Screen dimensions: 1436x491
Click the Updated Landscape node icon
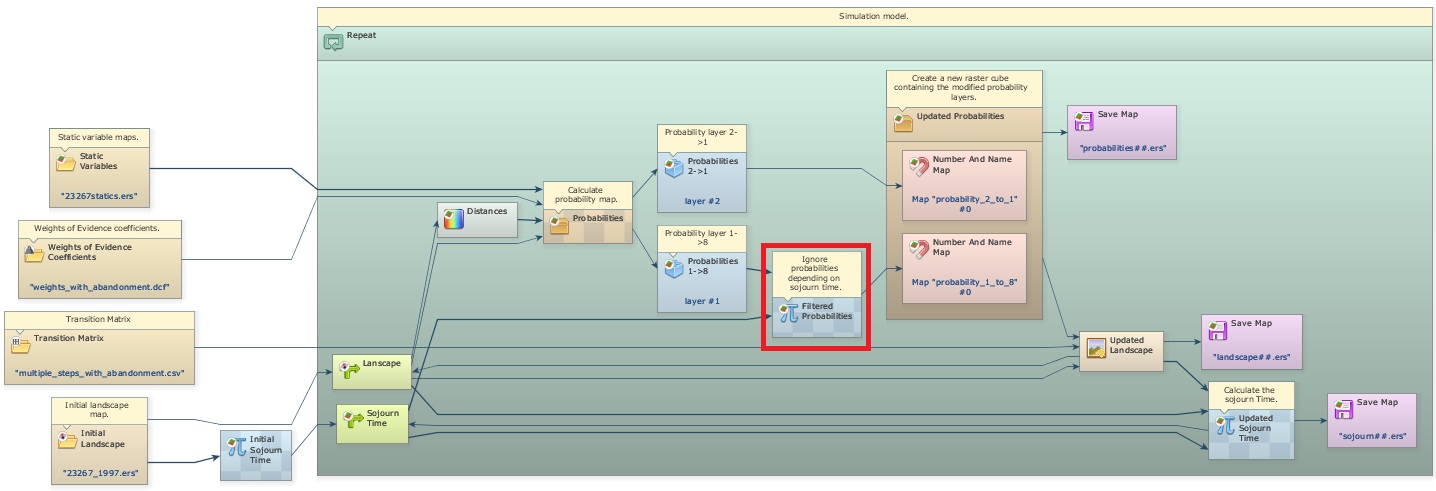click(x=1096, y=348)
